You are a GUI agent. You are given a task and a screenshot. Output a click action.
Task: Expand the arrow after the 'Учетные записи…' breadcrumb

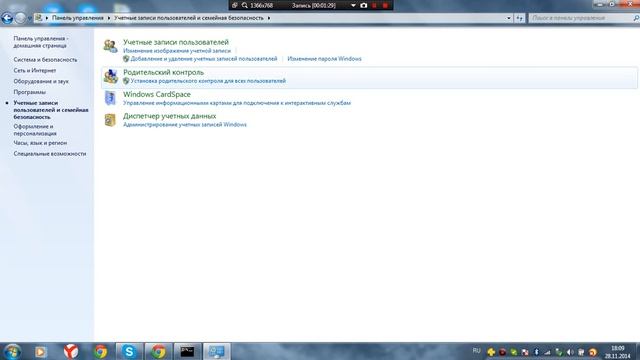[x=269, y=18]
